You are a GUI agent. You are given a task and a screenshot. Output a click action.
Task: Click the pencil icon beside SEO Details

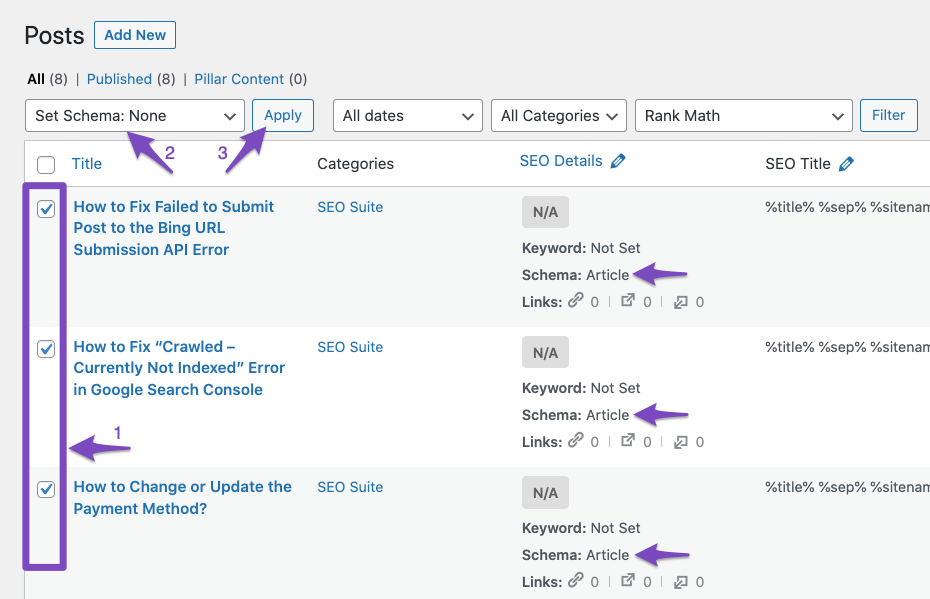click(x=618, y=161)
